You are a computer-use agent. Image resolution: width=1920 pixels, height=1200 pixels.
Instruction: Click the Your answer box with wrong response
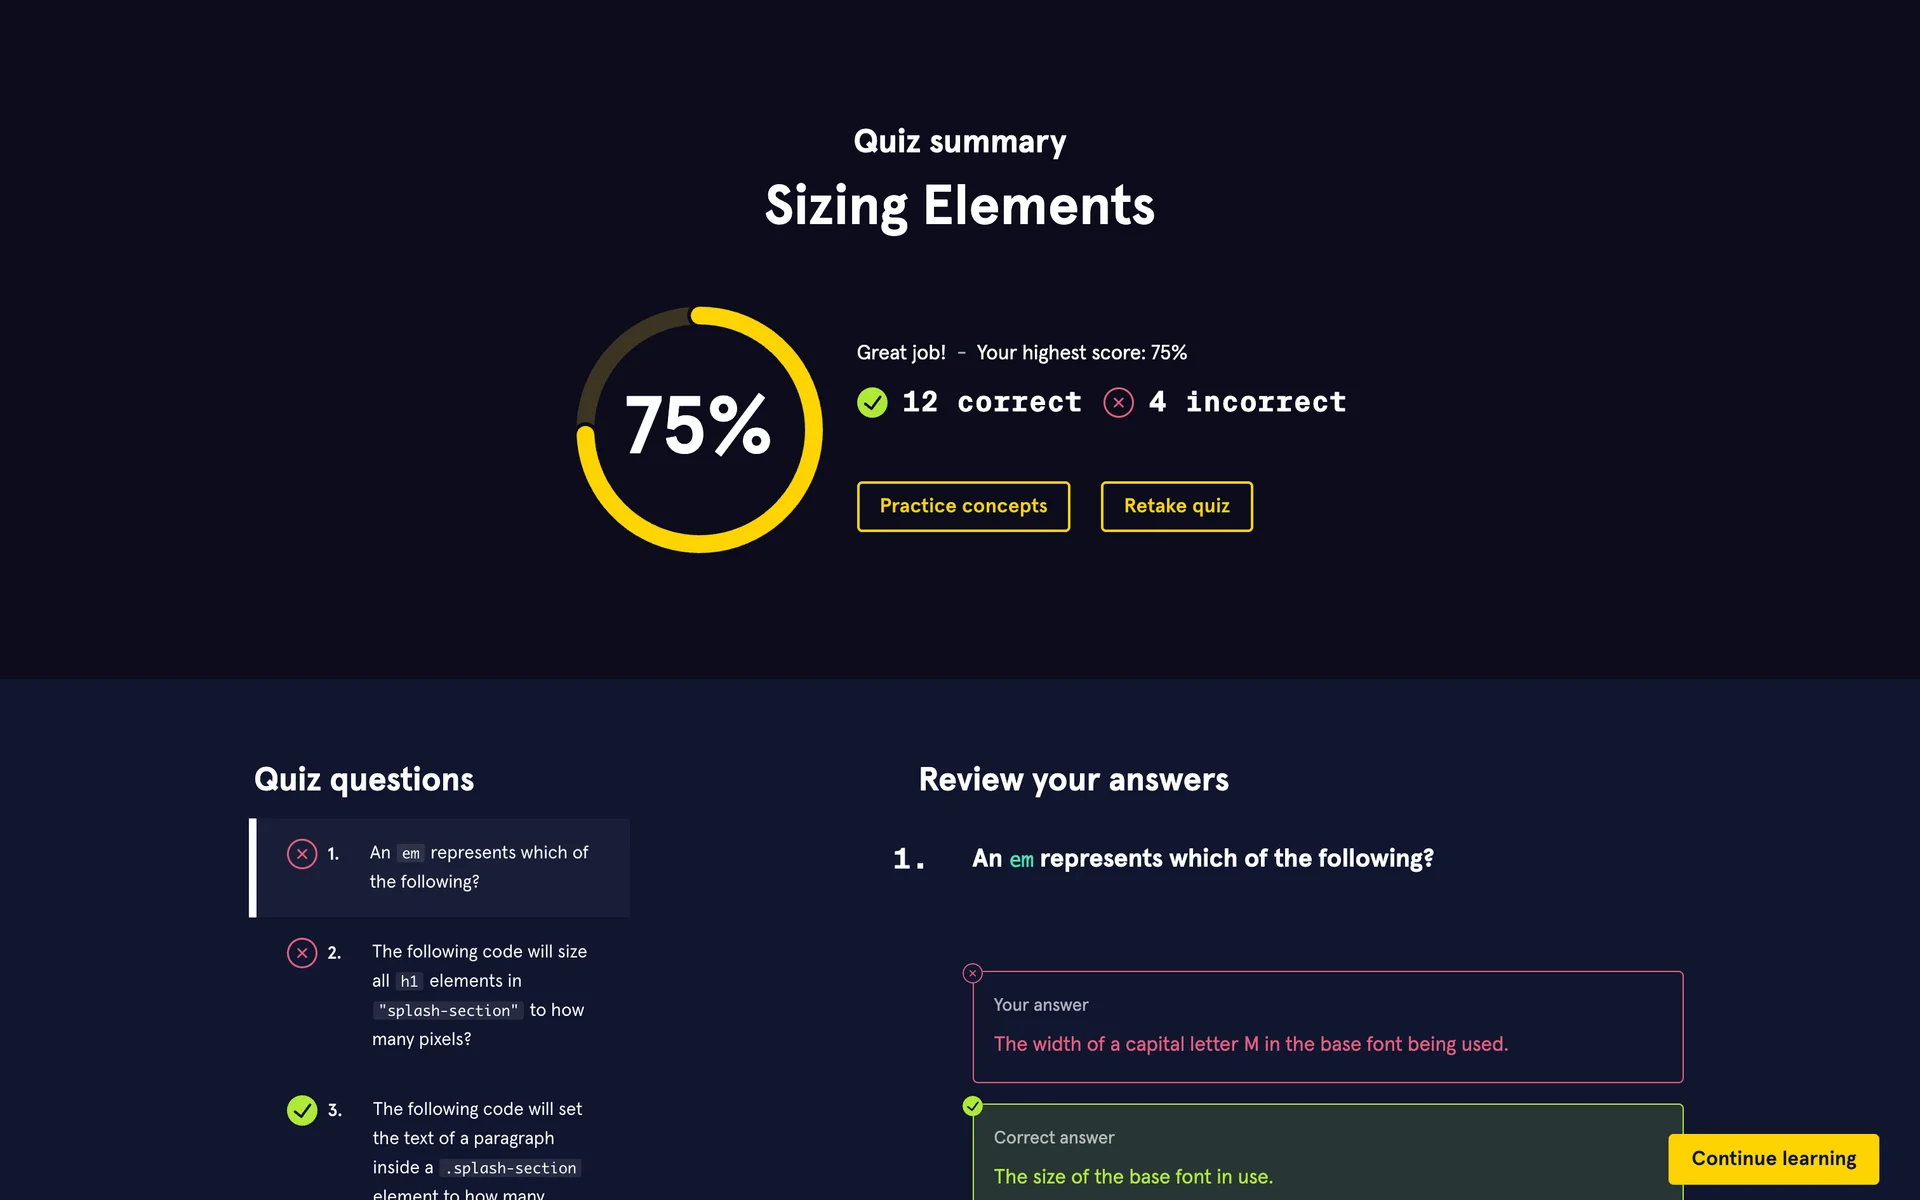[1326, 1027]
